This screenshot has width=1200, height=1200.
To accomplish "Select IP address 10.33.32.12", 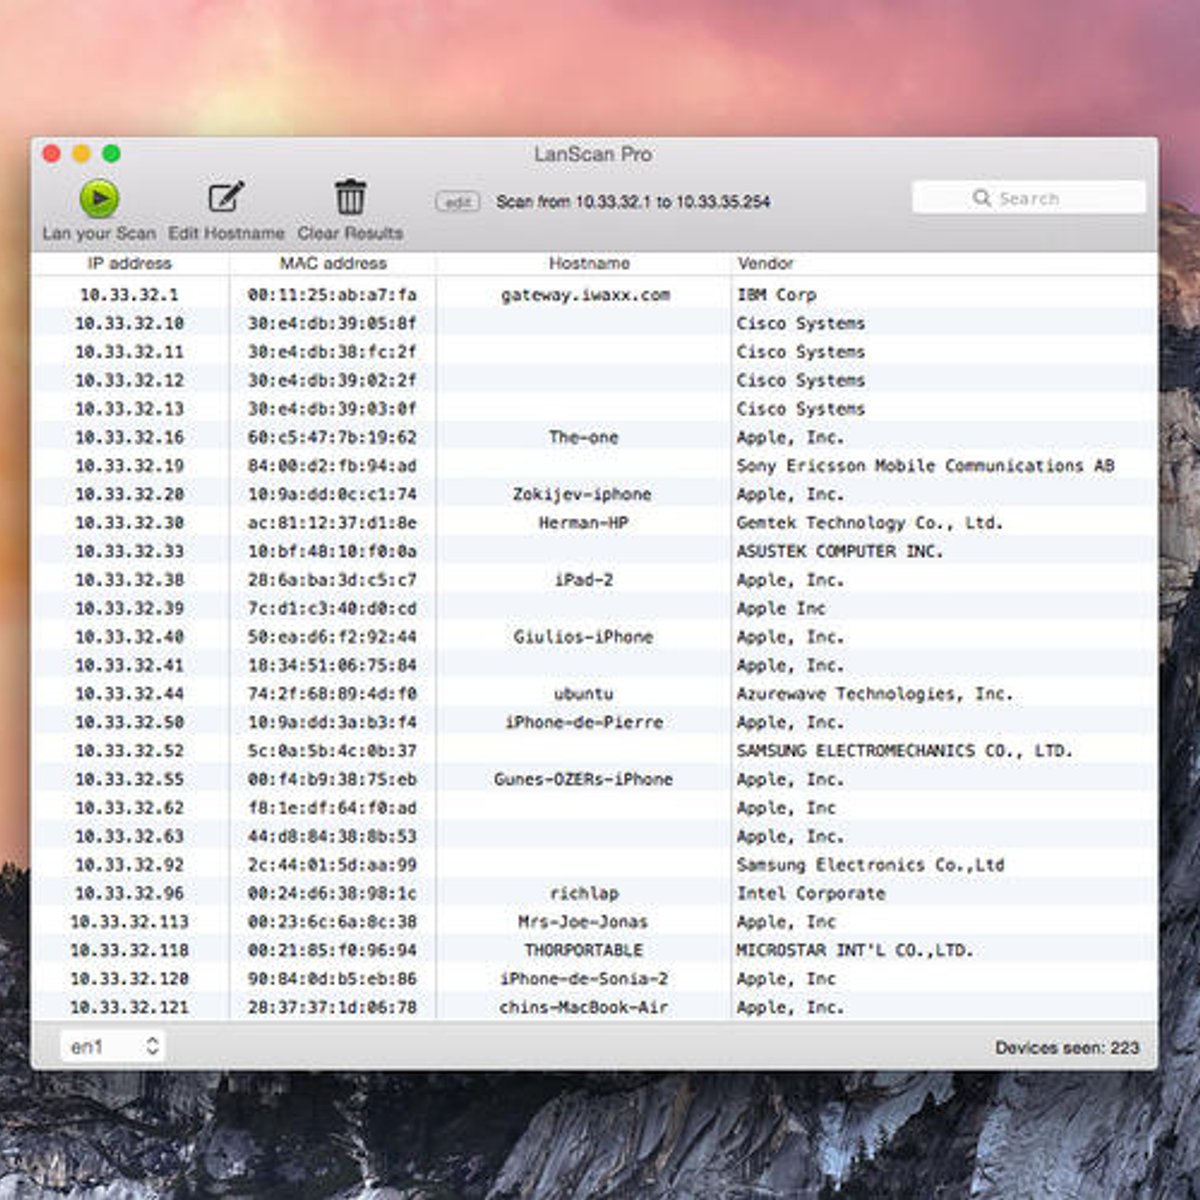I will pos(129,381).
